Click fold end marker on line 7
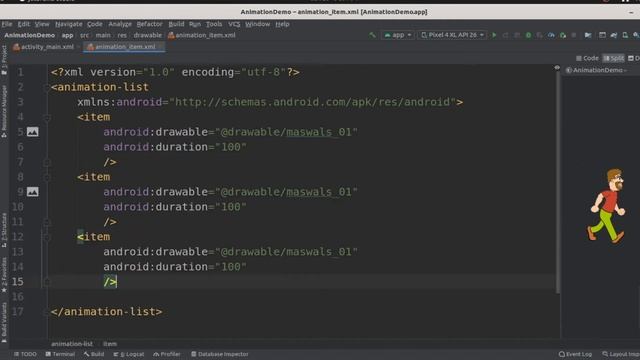The height and width of the screenshot is (360, 640). click(x=47, y=162)
